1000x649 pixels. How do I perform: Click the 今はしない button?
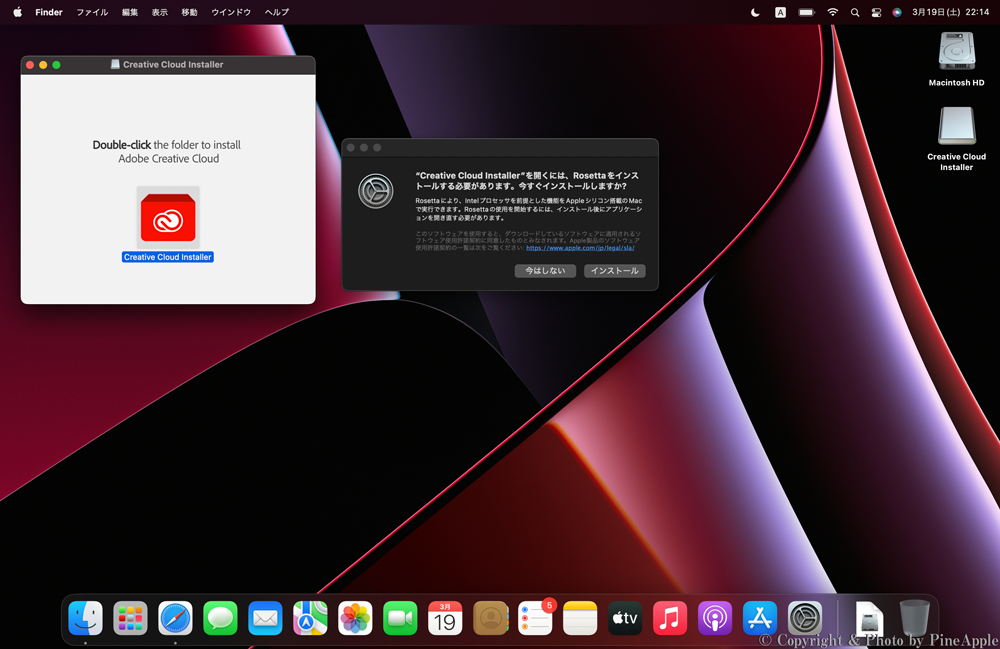tap(545, 271)
